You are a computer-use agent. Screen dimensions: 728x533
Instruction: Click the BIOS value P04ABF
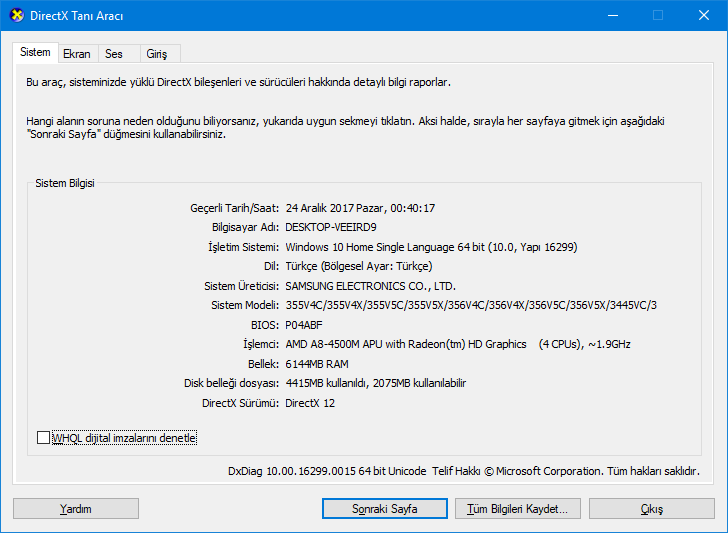pyautogui.click(x=304, y=325)
